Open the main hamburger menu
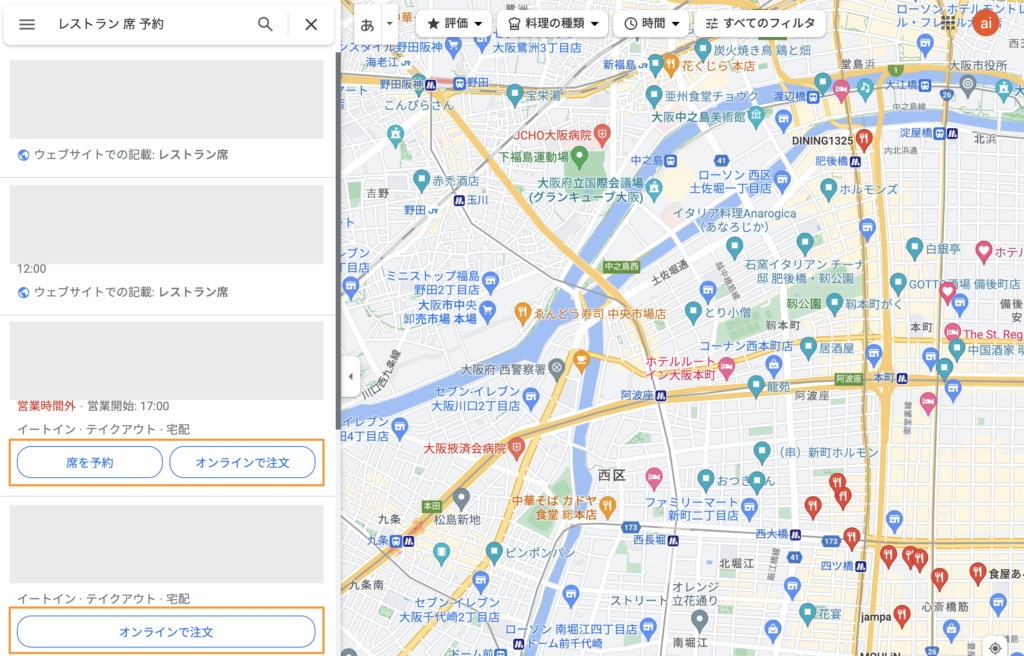Screen dimensions: 1024x656 tap(27, 24)
